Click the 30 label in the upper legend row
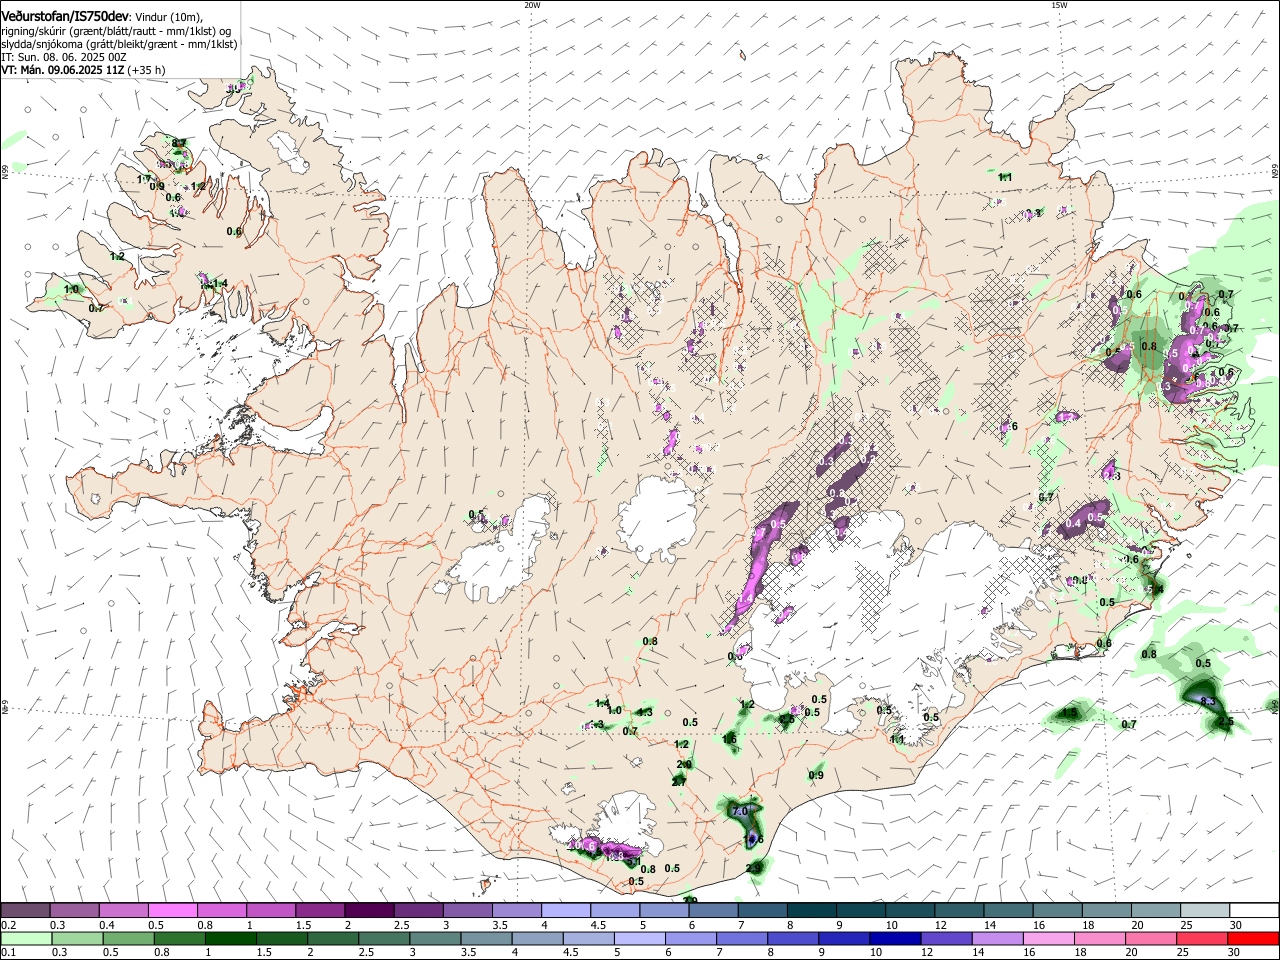 click(x=1236, y=925)
